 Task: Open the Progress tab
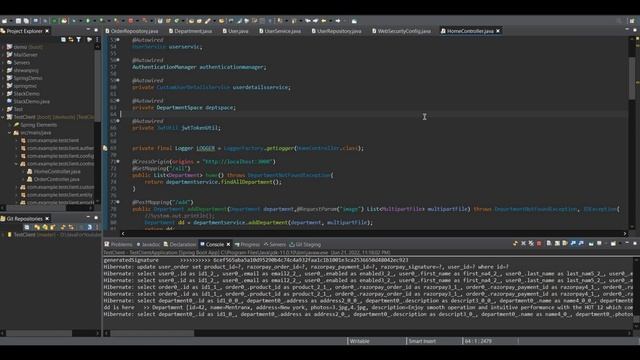[247, 244]
